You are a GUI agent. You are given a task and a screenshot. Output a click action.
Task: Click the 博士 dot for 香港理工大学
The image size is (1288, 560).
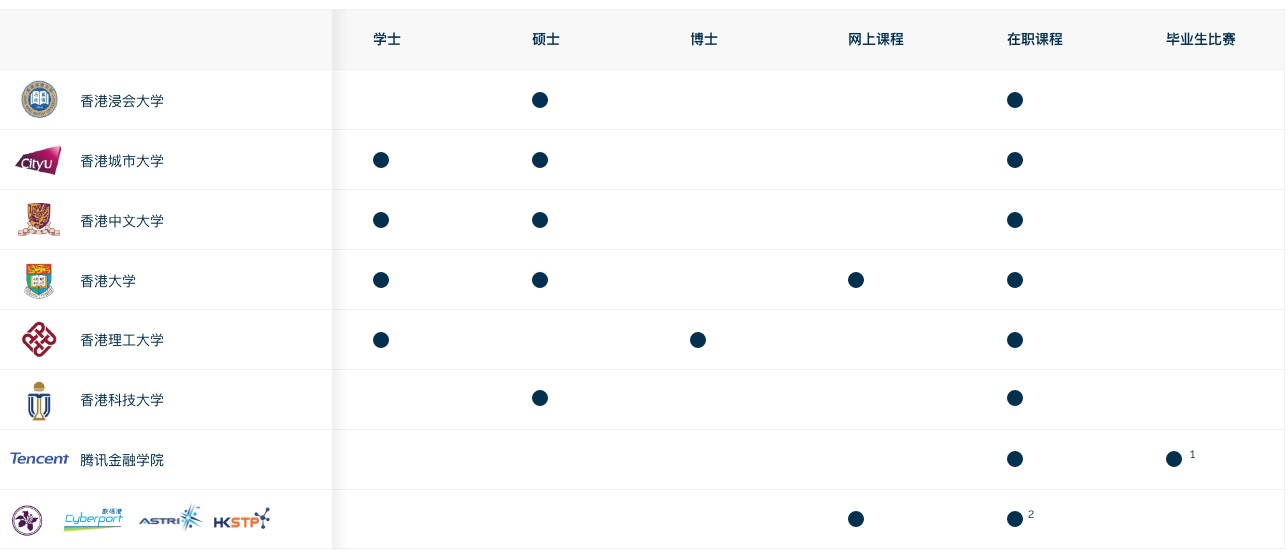pos(698,340)
